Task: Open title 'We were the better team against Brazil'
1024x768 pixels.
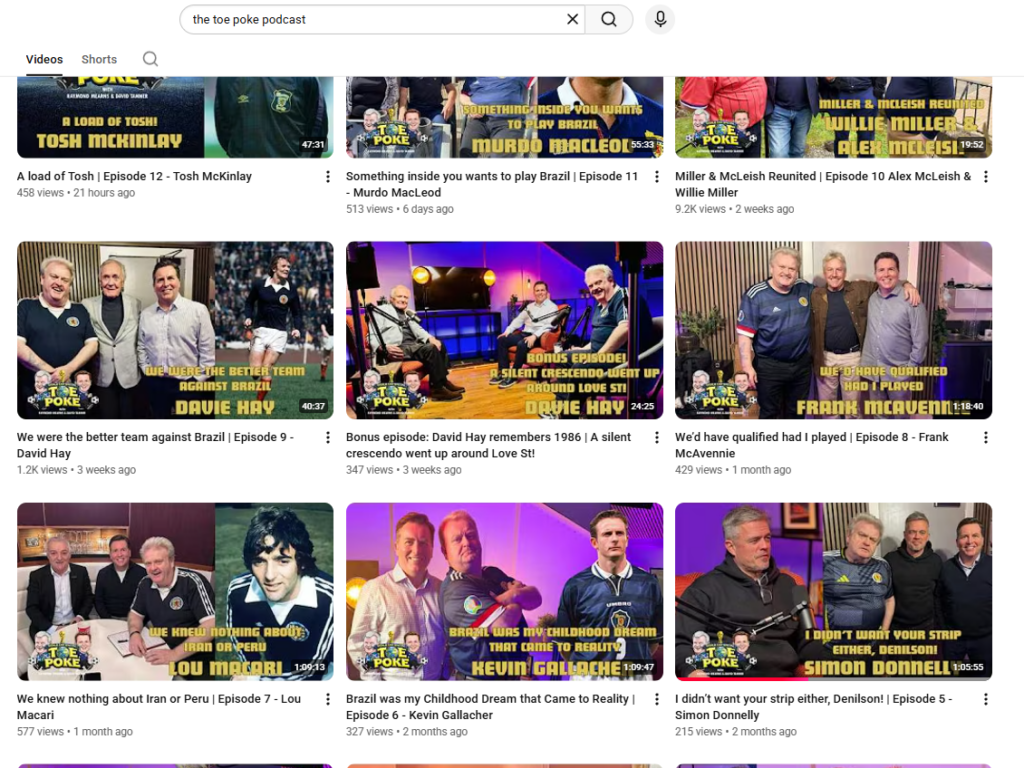Action: pos(155,445)
